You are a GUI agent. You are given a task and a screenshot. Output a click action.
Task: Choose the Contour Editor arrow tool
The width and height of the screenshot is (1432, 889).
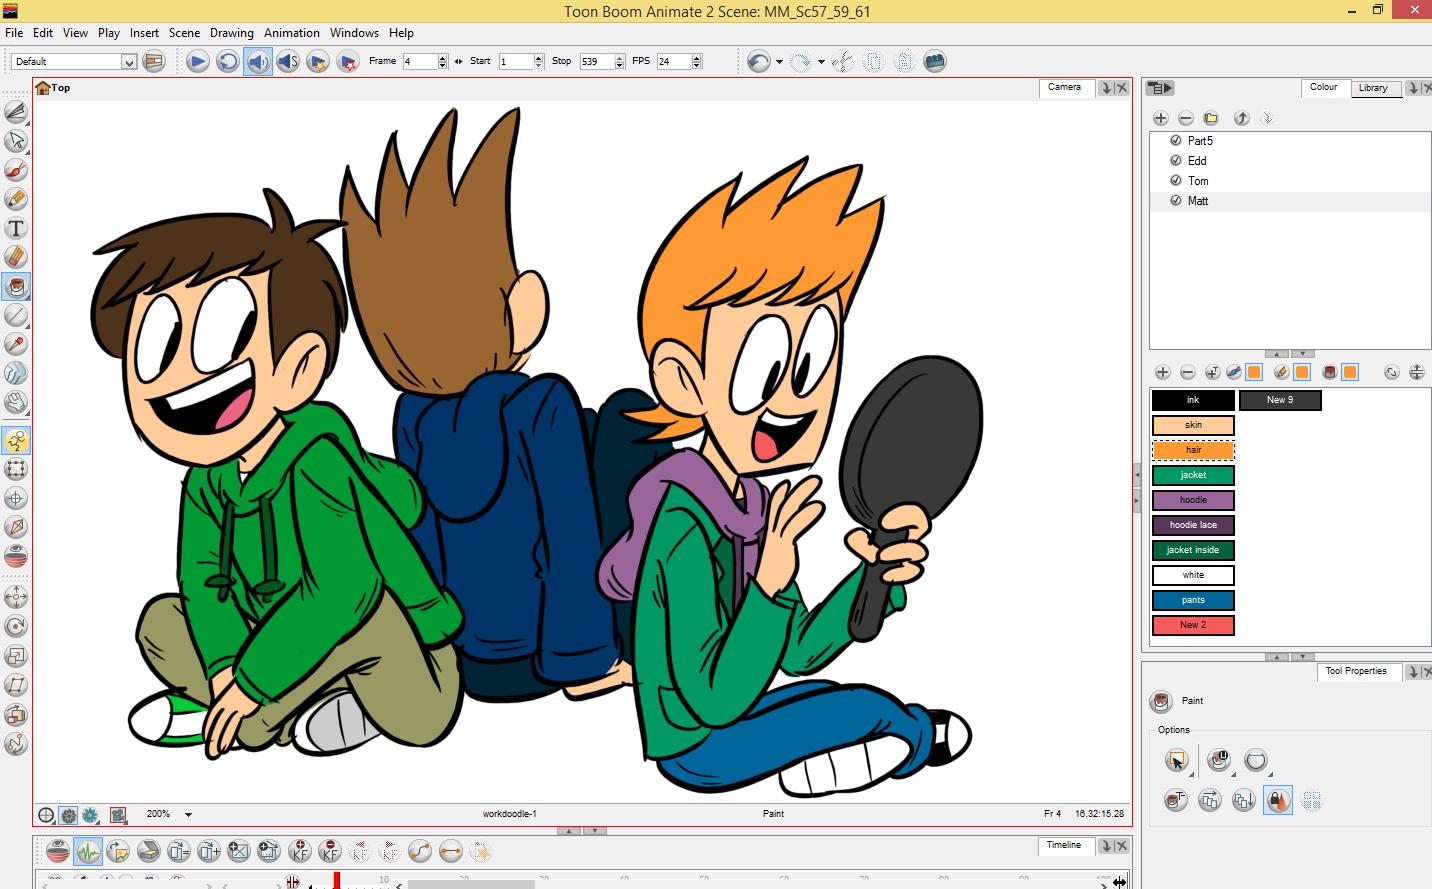click(16, 141)
